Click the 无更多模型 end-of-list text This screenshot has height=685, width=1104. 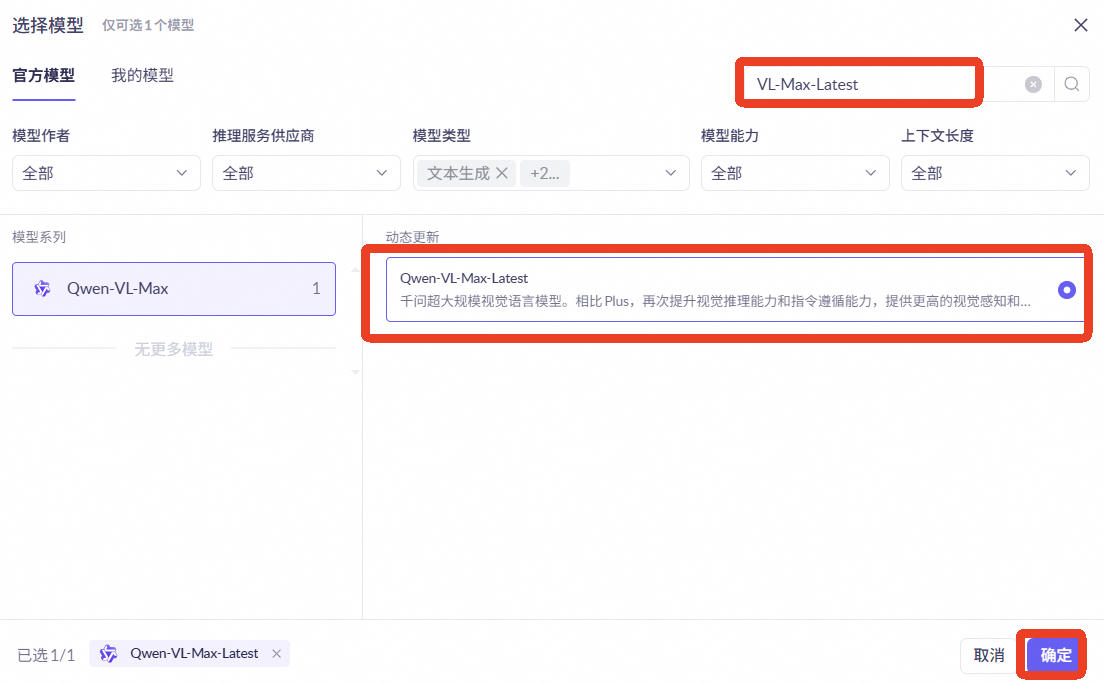coord(174,349)
